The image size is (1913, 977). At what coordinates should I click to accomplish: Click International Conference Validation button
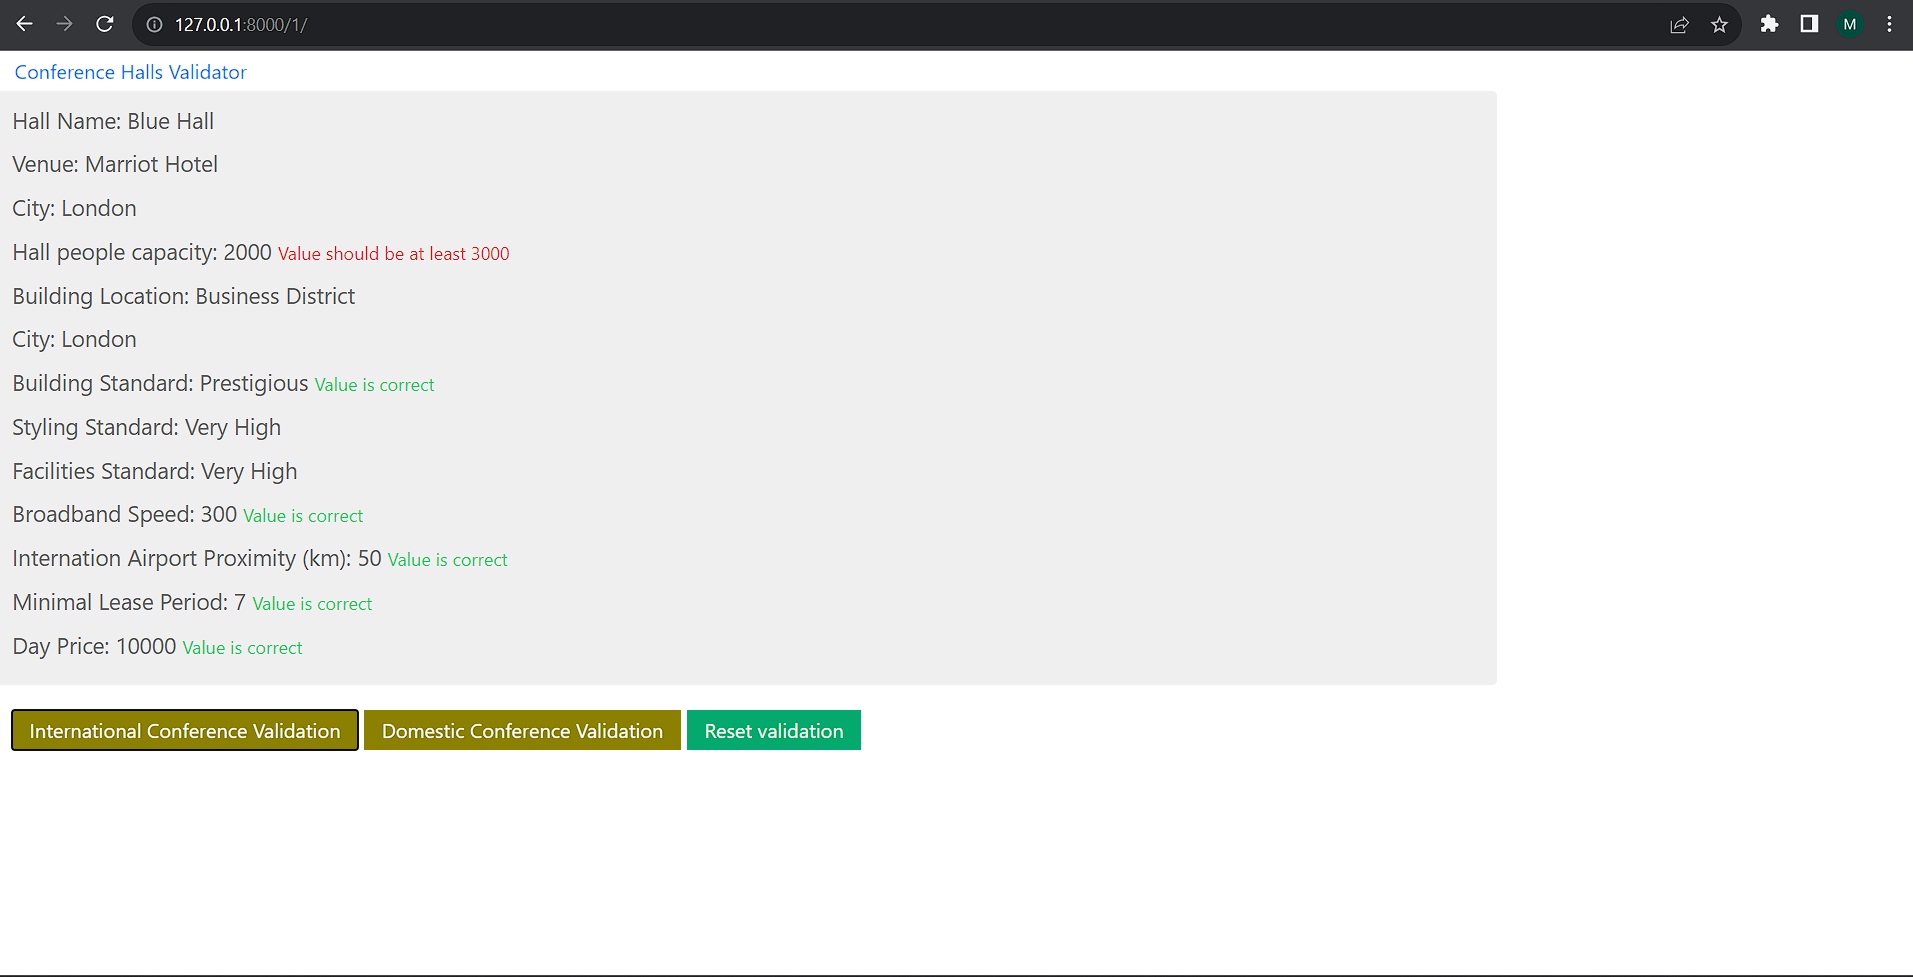click(x=184, y=730)
